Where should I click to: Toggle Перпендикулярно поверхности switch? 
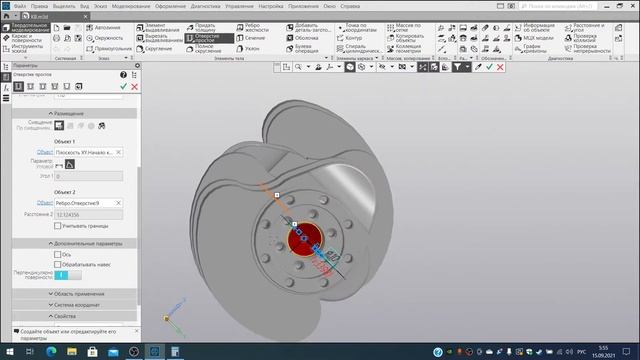[x=68, y=275]
